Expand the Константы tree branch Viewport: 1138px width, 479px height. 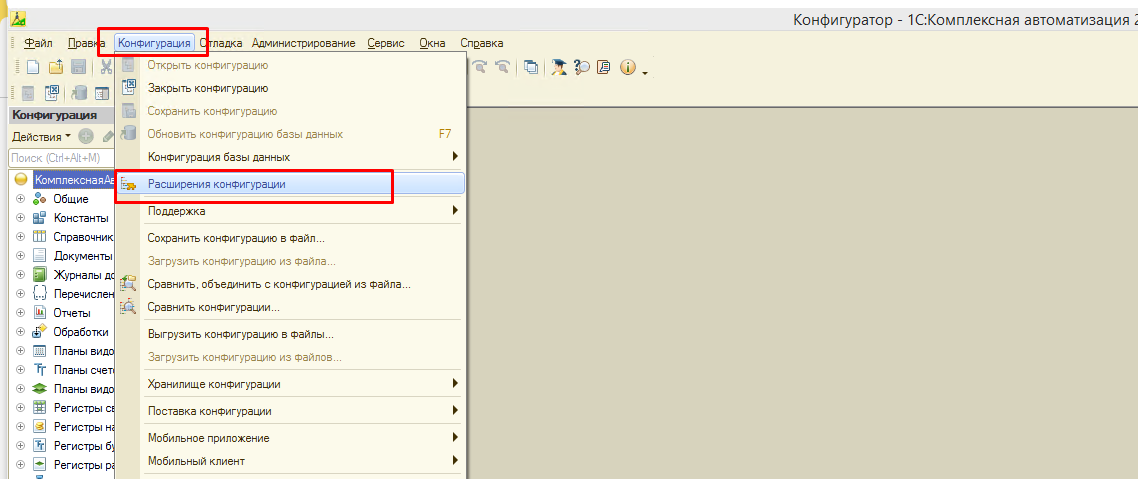coord(20,218)
